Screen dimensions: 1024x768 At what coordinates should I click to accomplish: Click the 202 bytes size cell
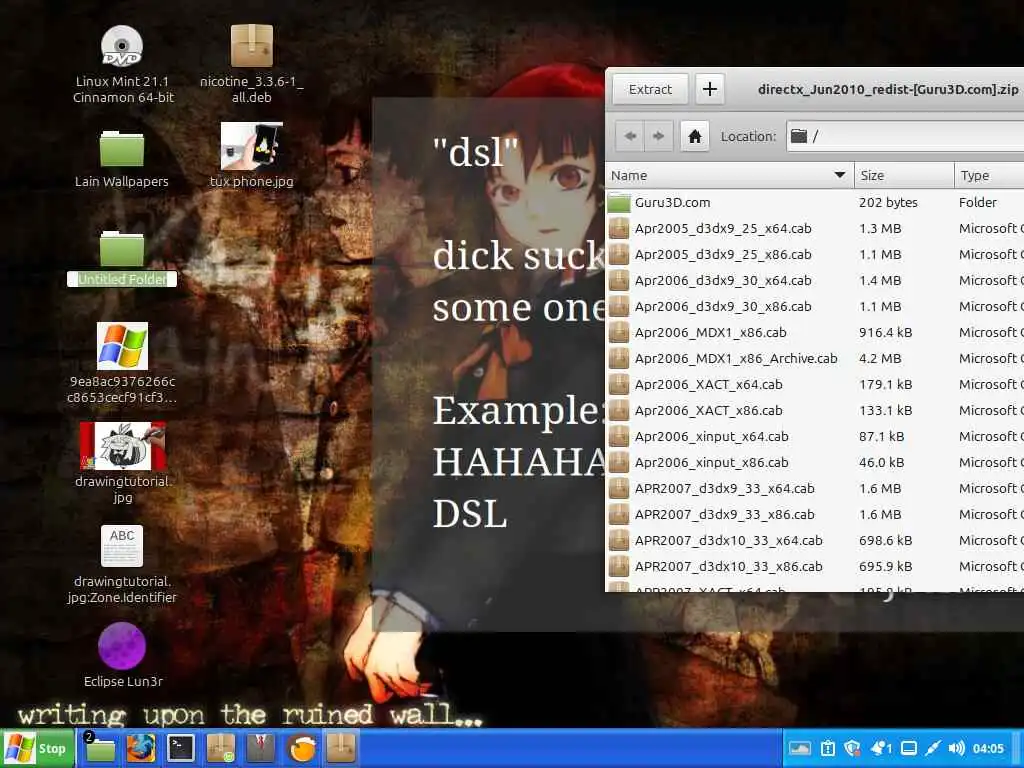click(x=888, y=202)
